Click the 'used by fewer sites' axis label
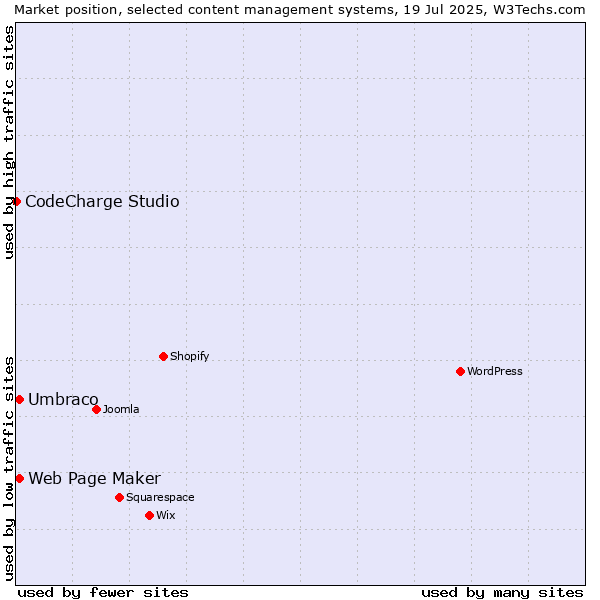This screenshot has width=600, height=600. tap(103, 593)
